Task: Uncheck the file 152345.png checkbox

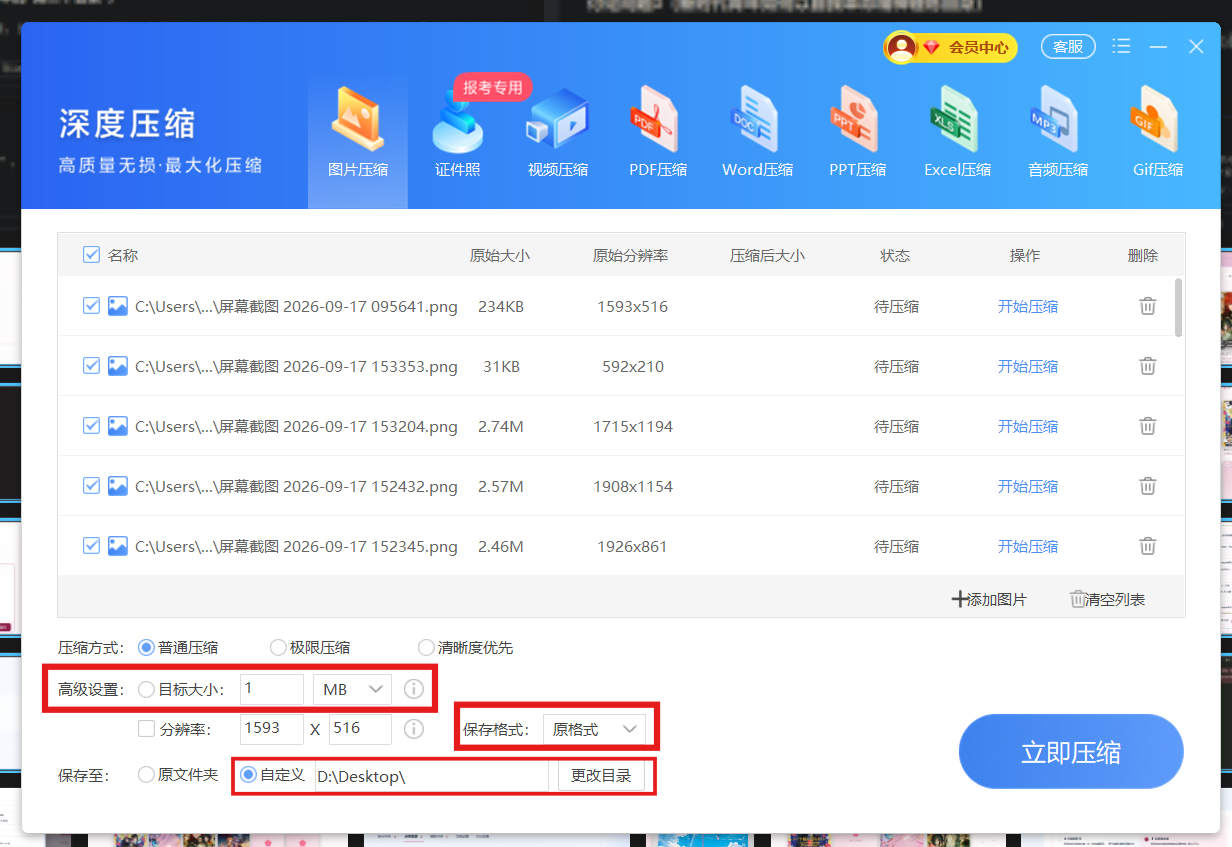Action: pos(91,546)
